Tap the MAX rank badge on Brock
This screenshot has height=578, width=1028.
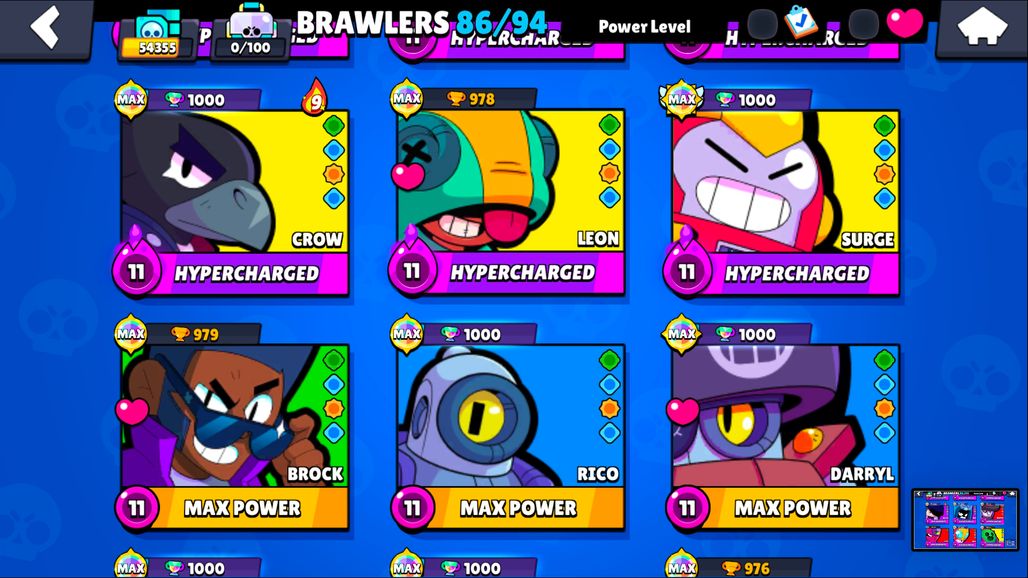pyautogui.click(x=131, y=333)
